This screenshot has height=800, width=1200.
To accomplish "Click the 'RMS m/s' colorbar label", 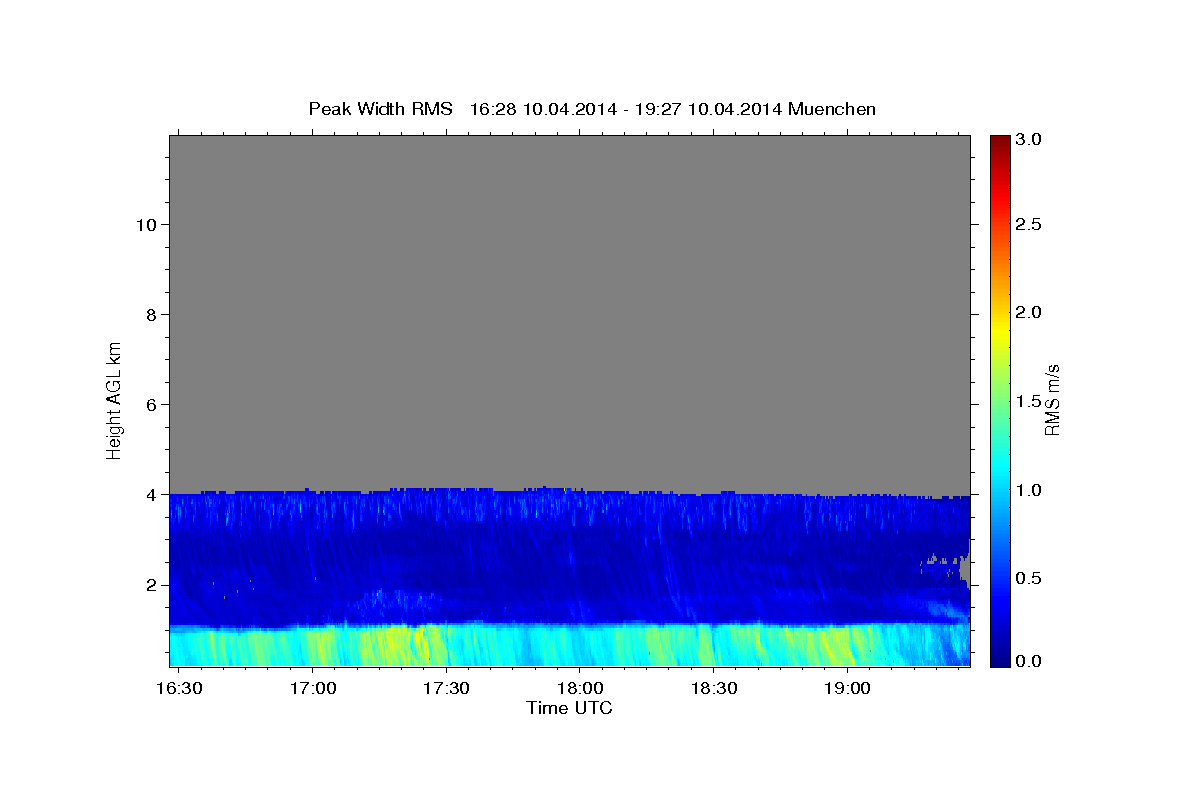I will [x=1052, y=399].
